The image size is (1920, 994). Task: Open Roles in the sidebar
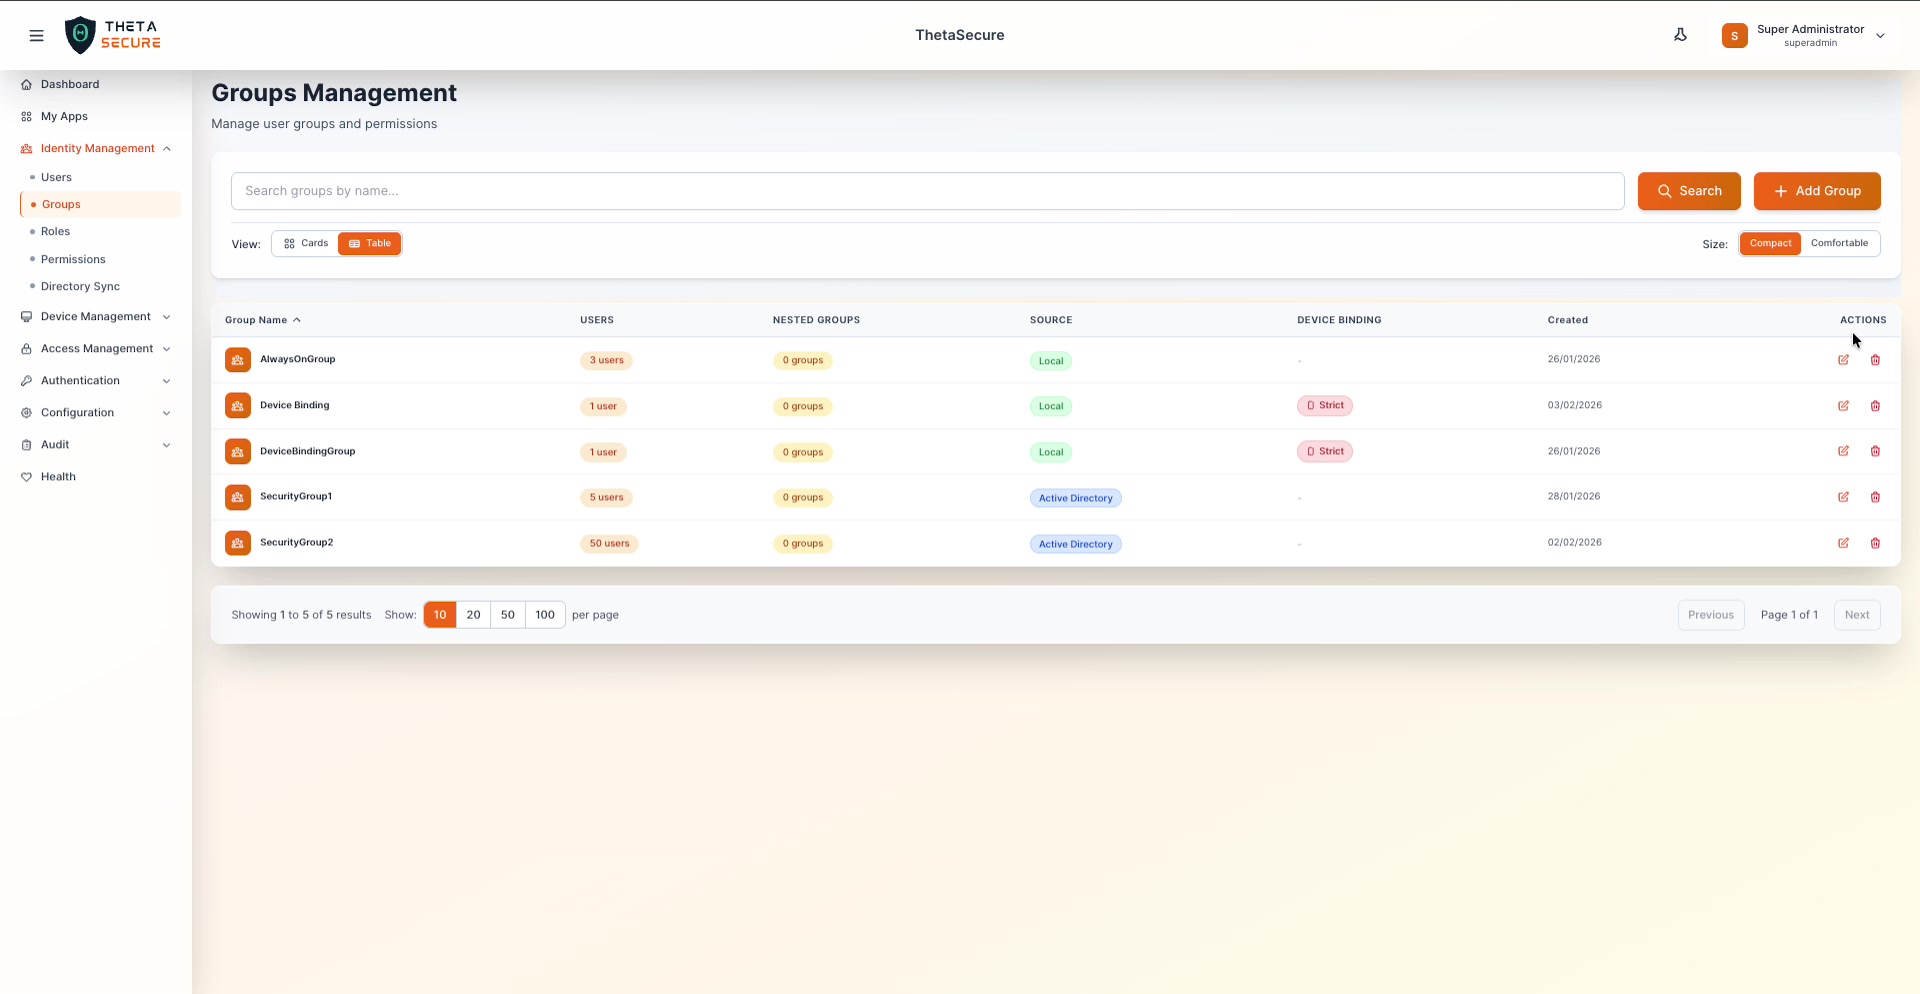tap(56, 232)
